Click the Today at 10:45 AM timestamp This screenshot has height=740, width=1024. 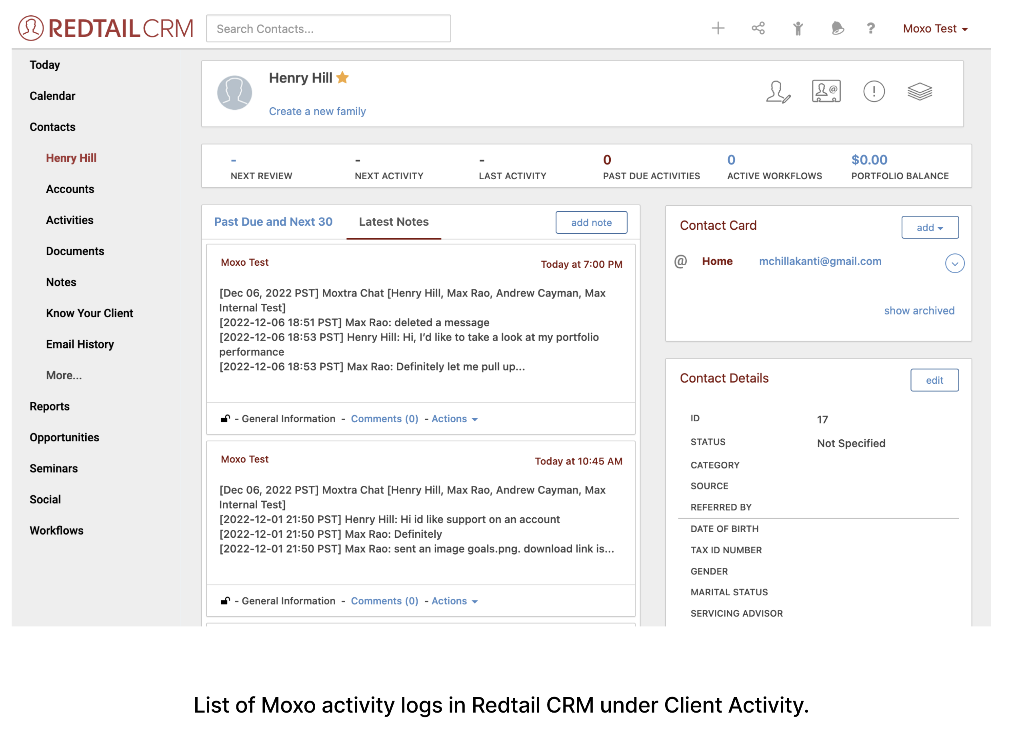[579, 461]
